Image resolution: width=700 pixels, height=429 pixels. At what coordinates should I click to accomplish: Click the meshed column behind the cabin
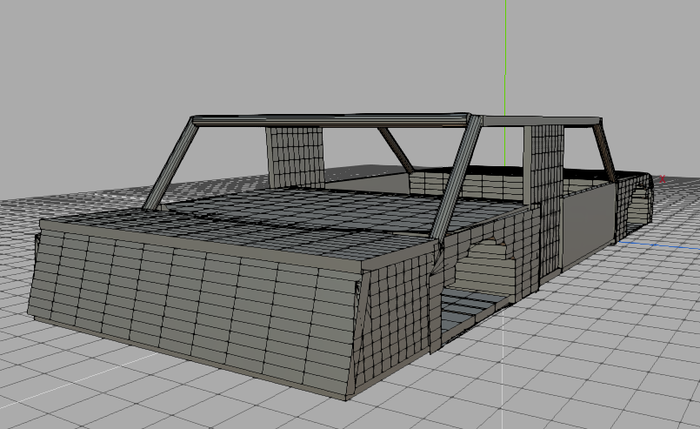[293, 155]
